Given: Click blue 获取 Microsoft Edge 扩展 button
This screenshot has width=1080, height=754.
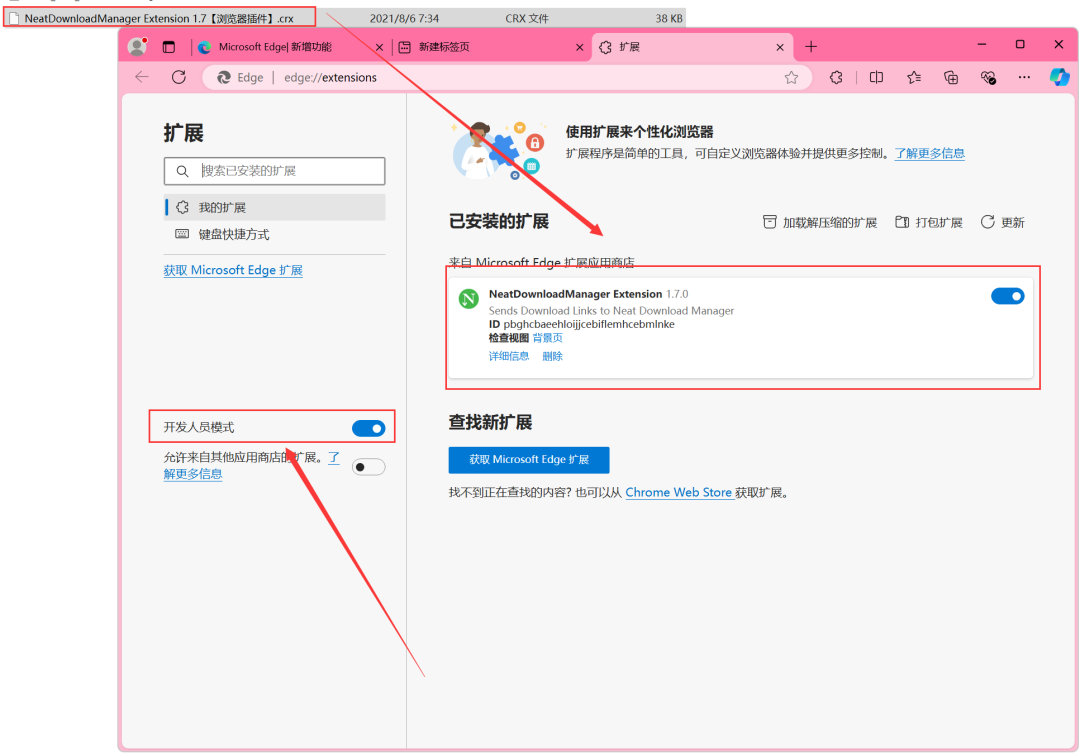Looking at the screenshot, I should coord(529,459).
